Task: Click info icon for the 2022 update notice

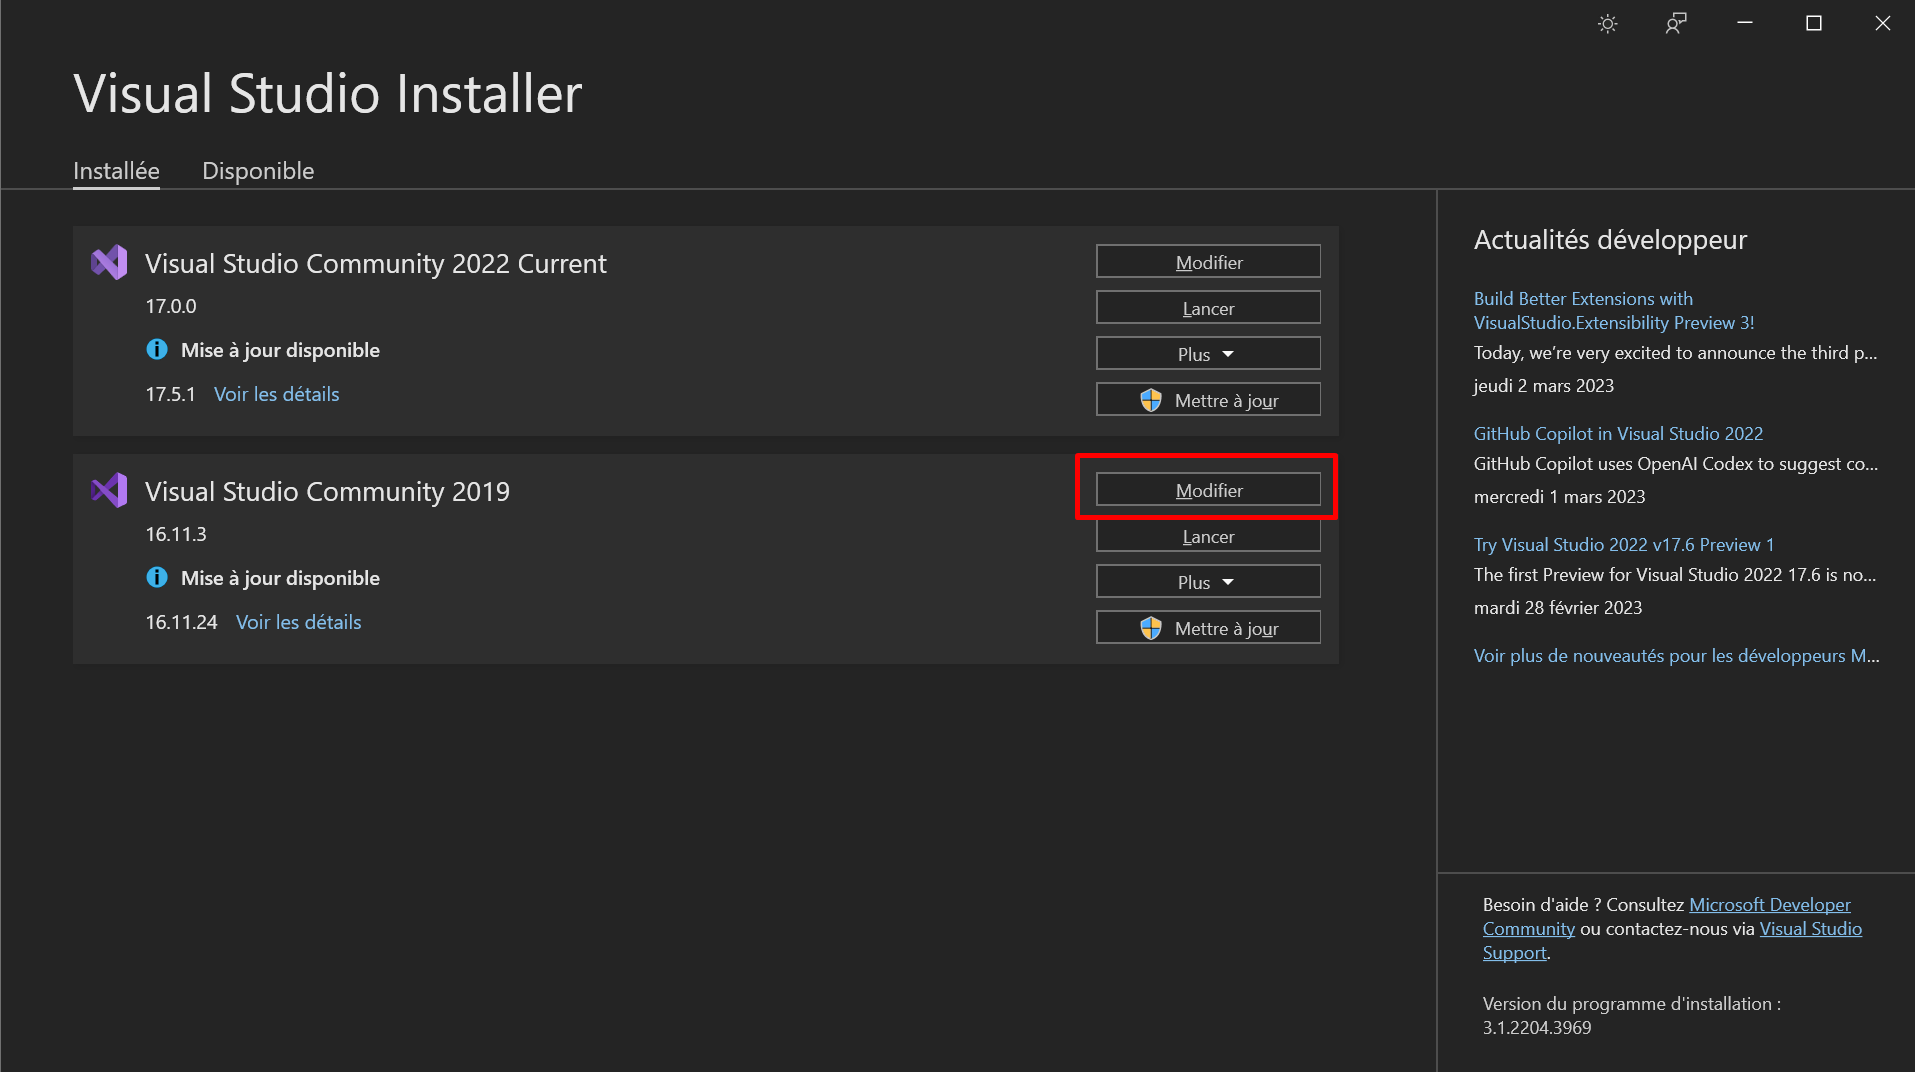Action: (157, 350)
